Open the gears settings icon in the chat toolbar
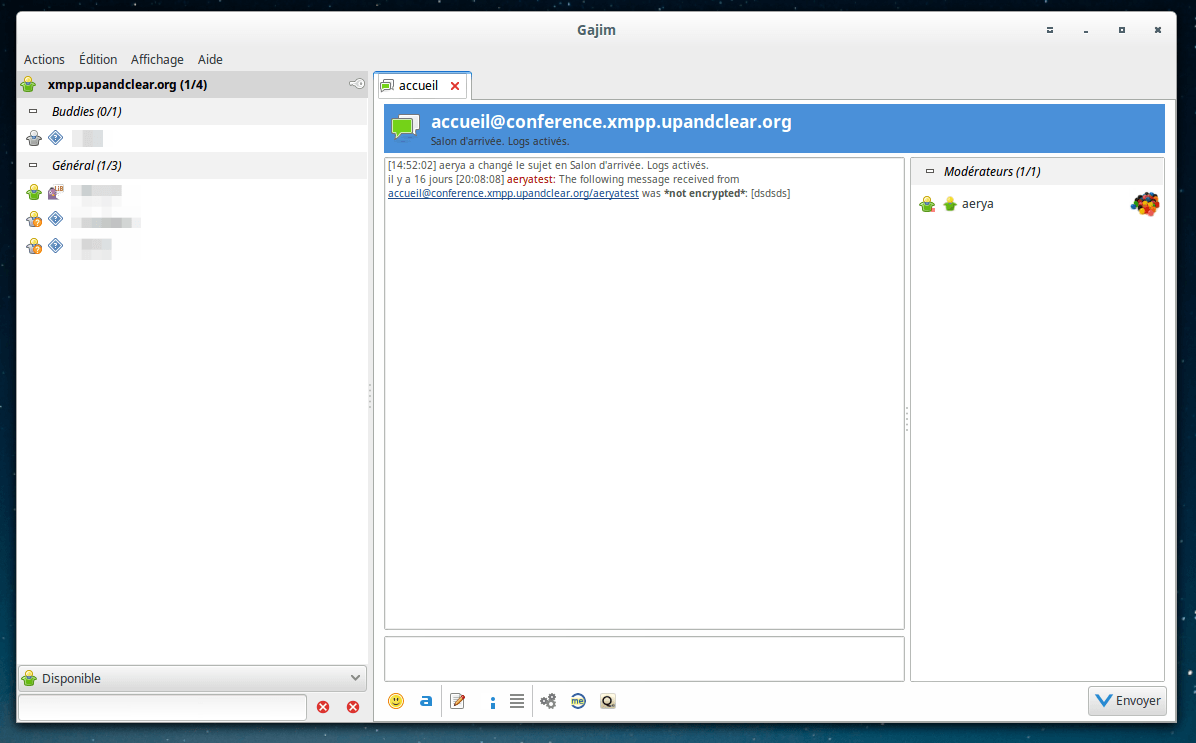 point(548,700)
